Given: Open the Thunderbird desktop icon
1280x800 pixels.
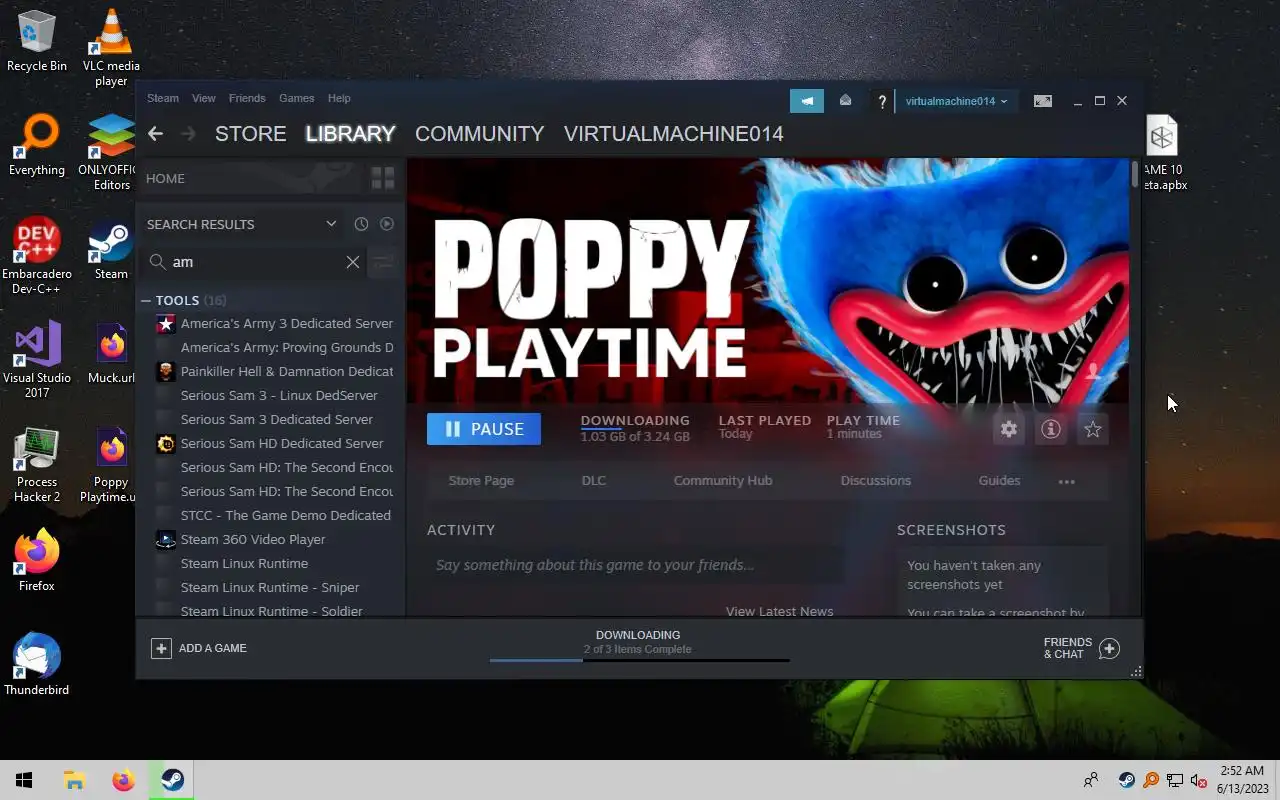Looking at the screenshot, I should tap(37, 664).
